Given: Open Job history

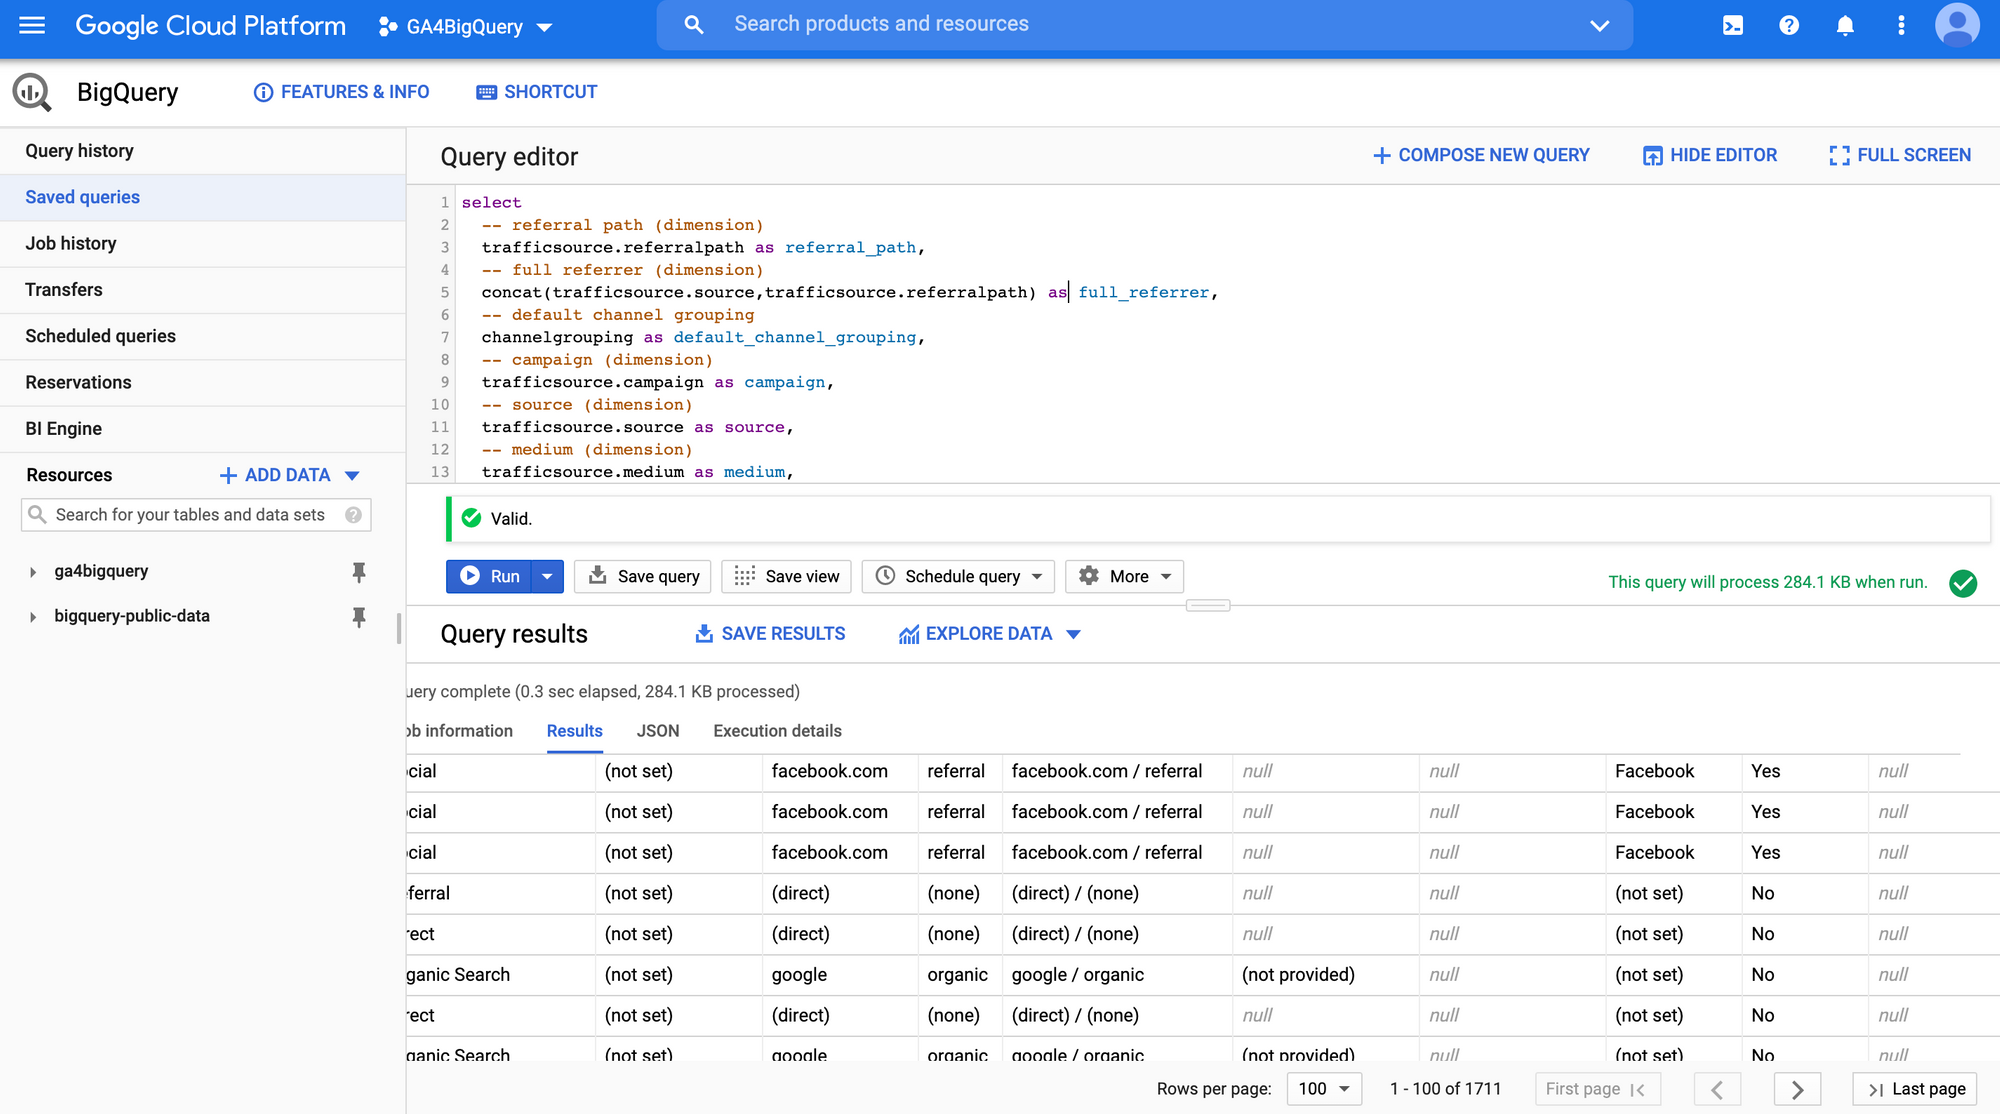Looking at the screenshot, I should pos(202,243).
